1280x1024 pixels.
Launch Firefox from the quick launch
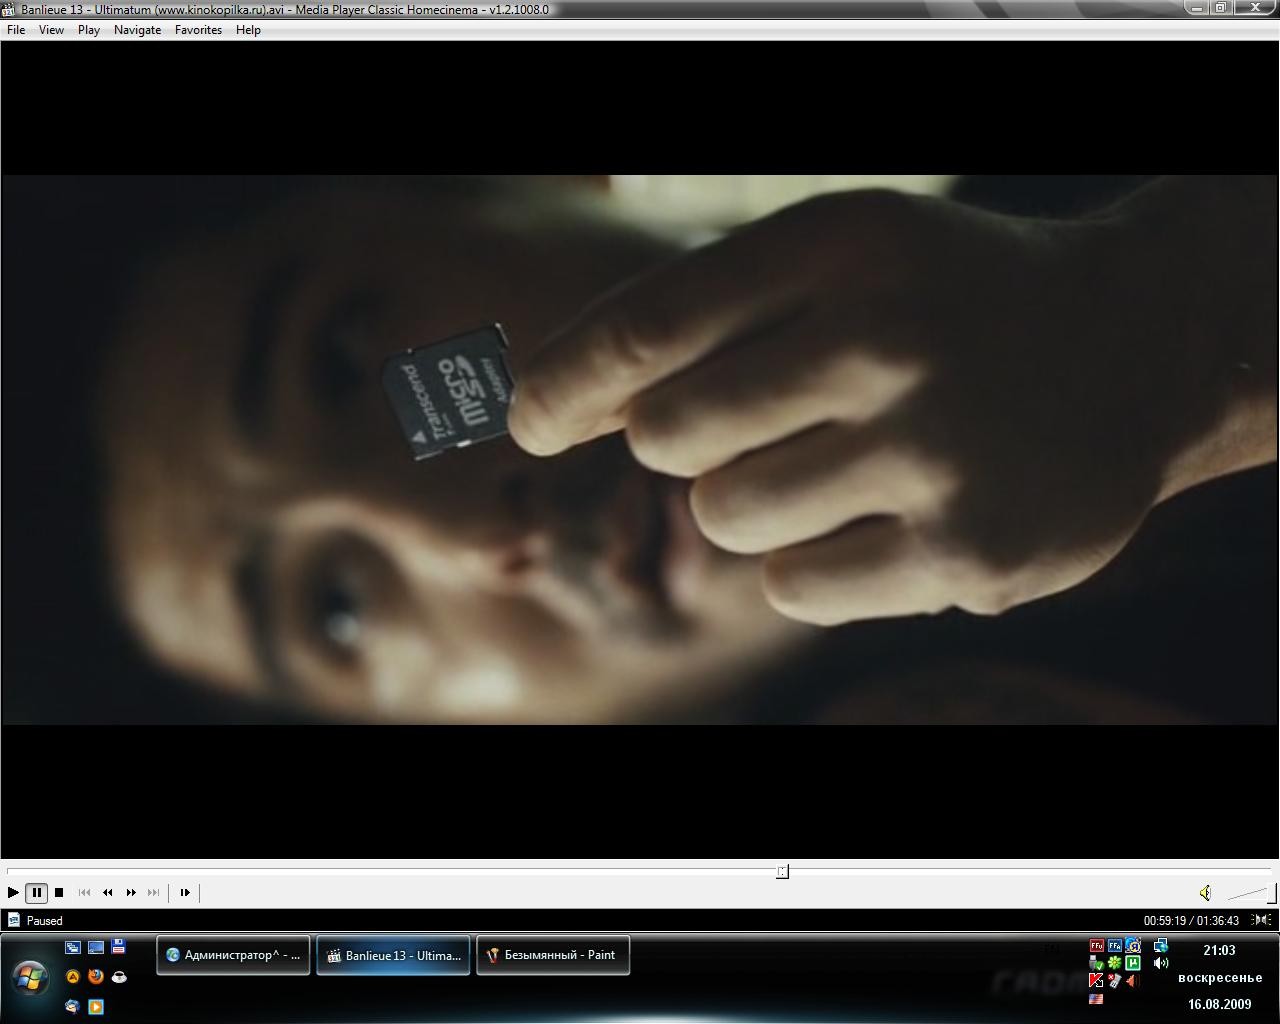click(x=96, y=977)
